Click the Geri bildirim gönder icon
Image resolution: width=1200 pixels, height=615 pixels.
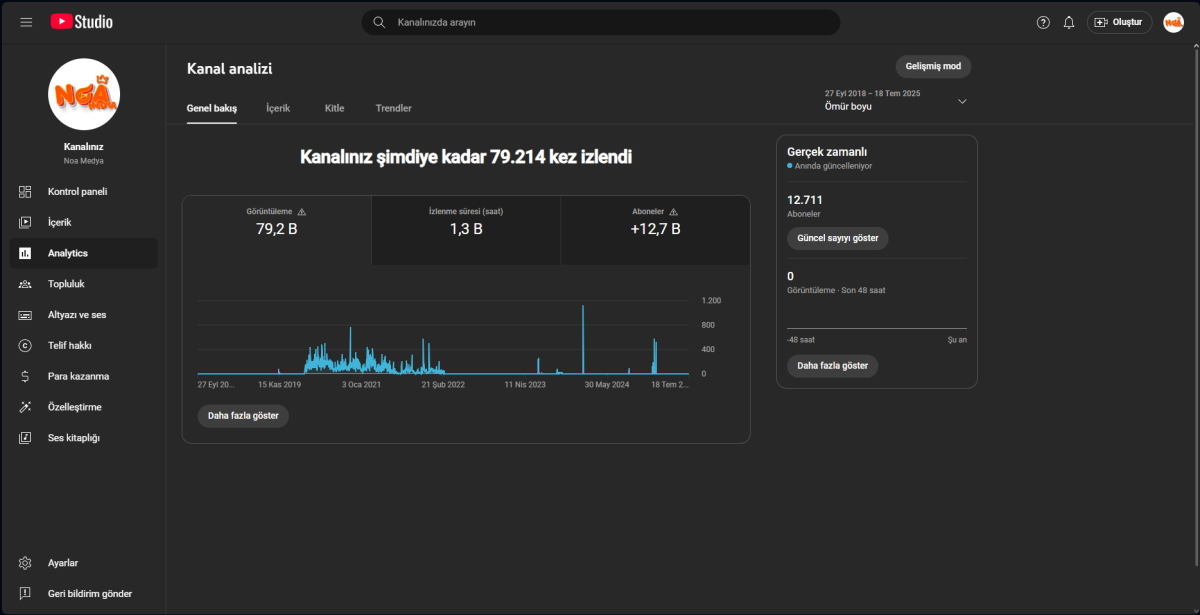(26, 594)
